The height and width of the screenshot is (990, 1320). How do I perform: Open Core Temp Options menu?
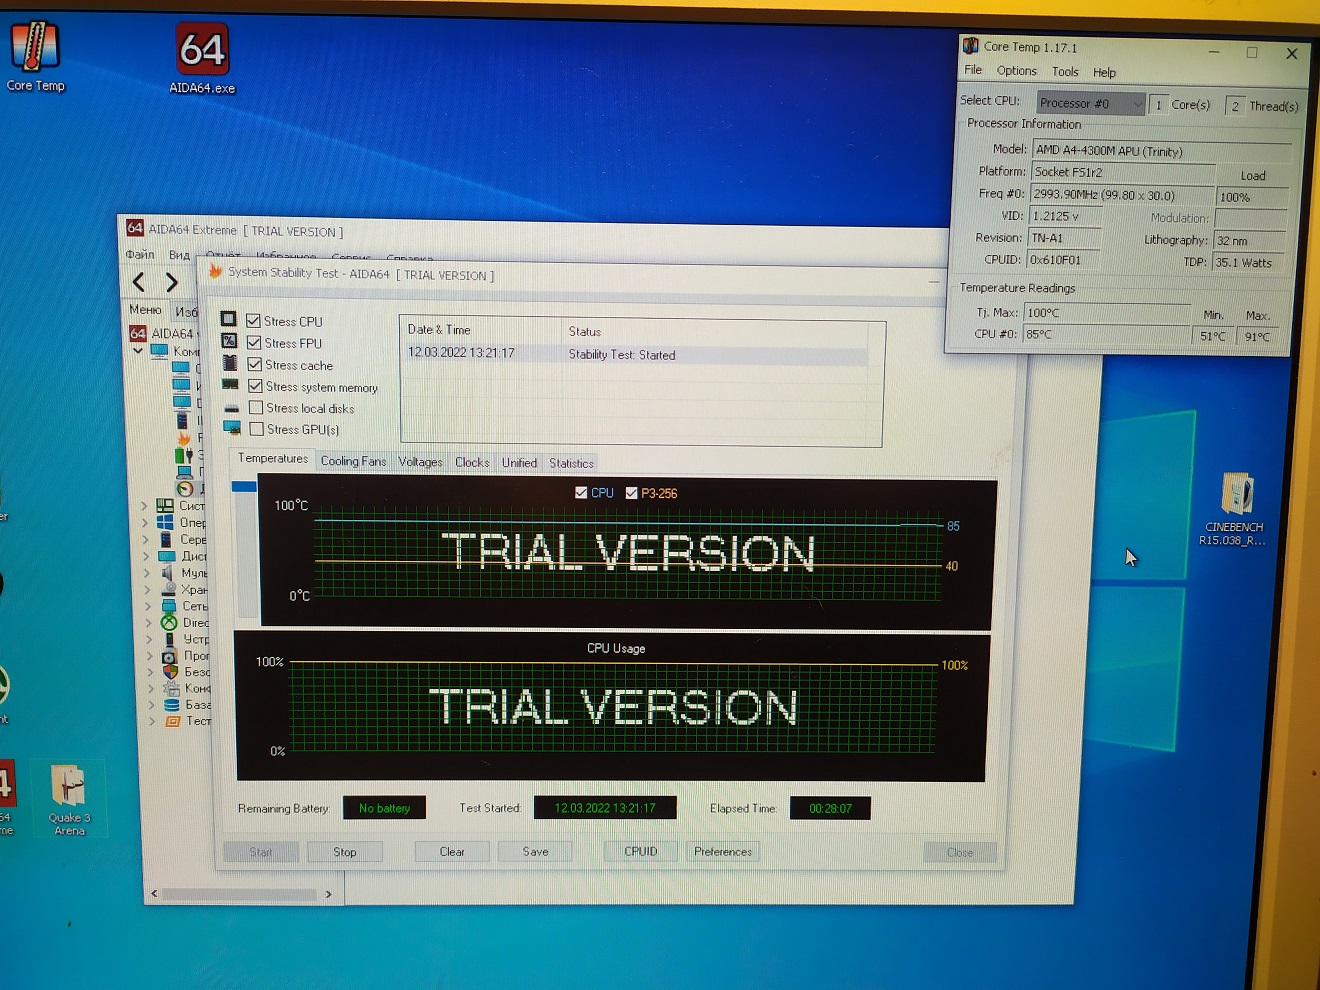coord(1016,71)
